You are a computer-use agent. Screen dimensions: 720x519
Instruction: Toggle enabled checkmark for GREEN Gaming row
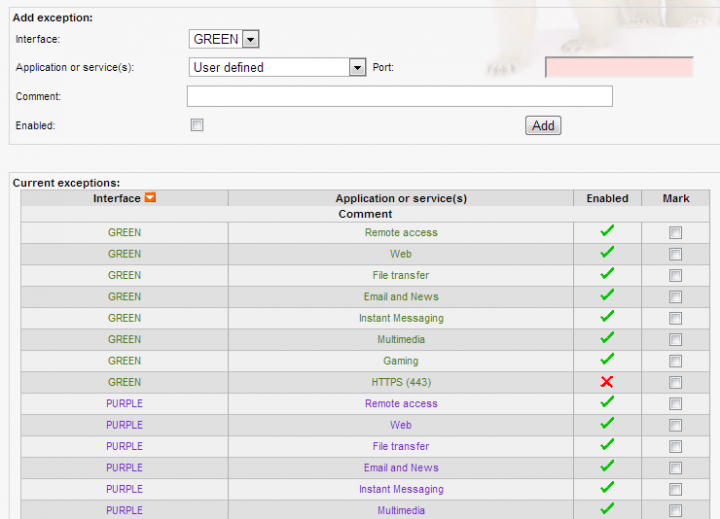(x=606, y=360)
